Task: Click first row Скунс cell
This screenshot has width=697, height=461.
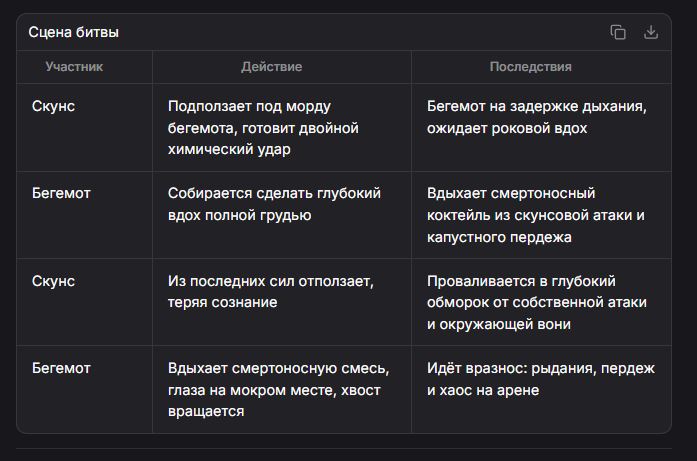Action: coord(84,128)
